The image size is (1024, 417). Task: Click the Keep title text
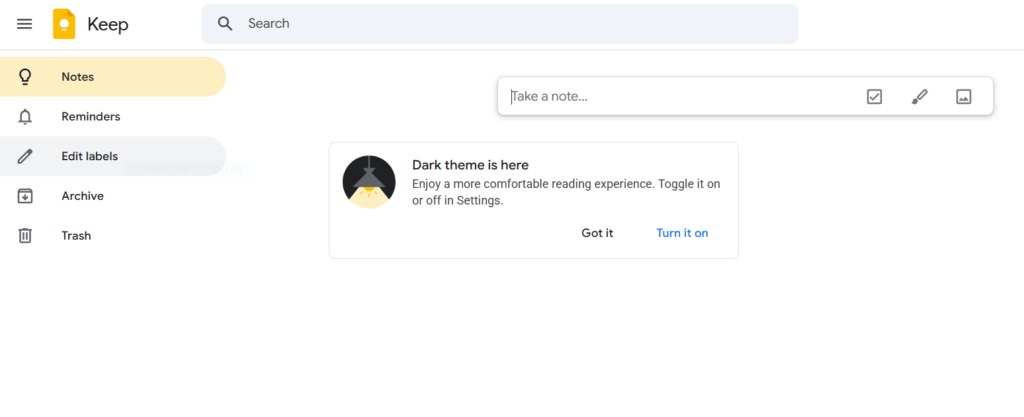108,25
